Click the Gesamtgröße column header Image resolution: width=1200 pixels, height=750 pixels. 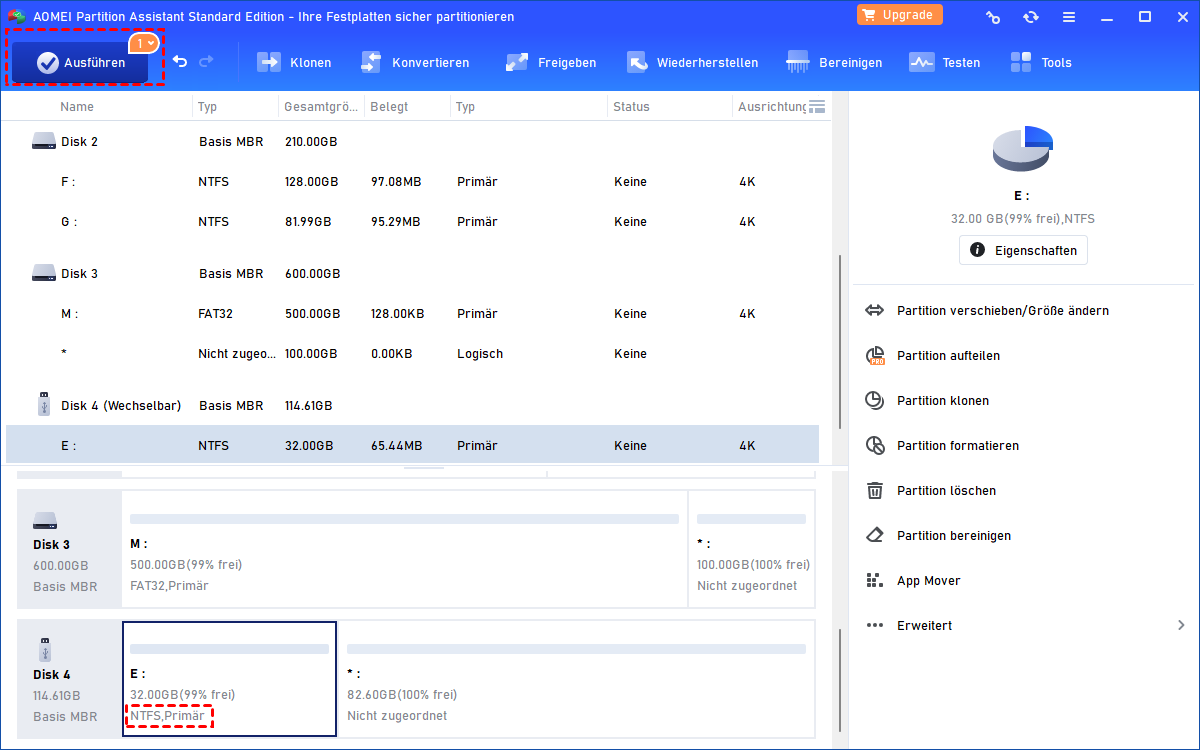point(321,106)
